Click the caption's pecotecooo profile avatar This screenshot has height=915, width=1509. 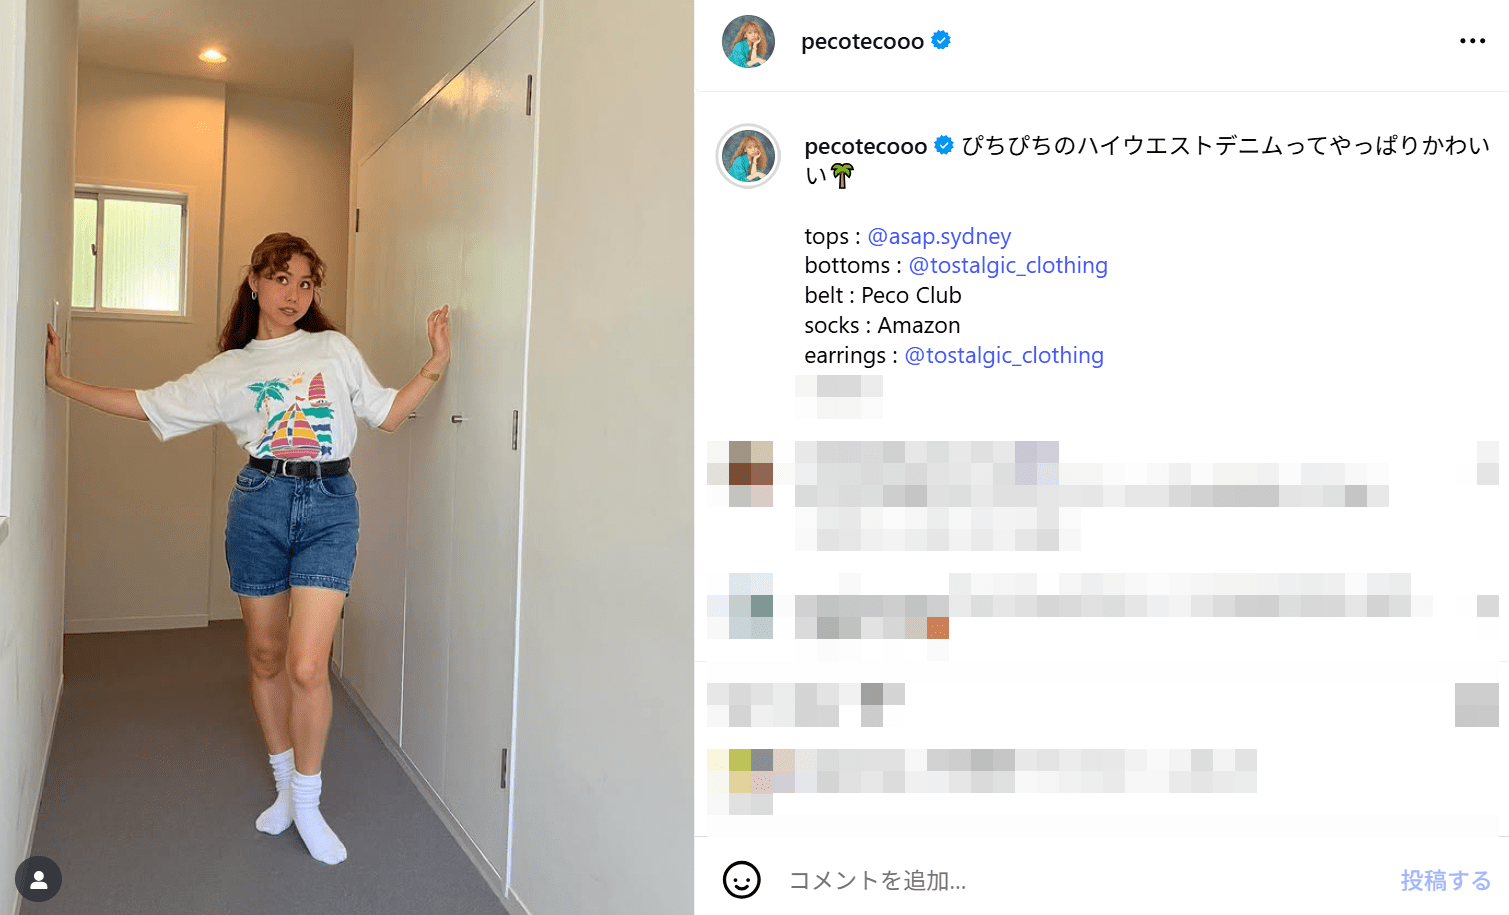[x=748, y=157]
